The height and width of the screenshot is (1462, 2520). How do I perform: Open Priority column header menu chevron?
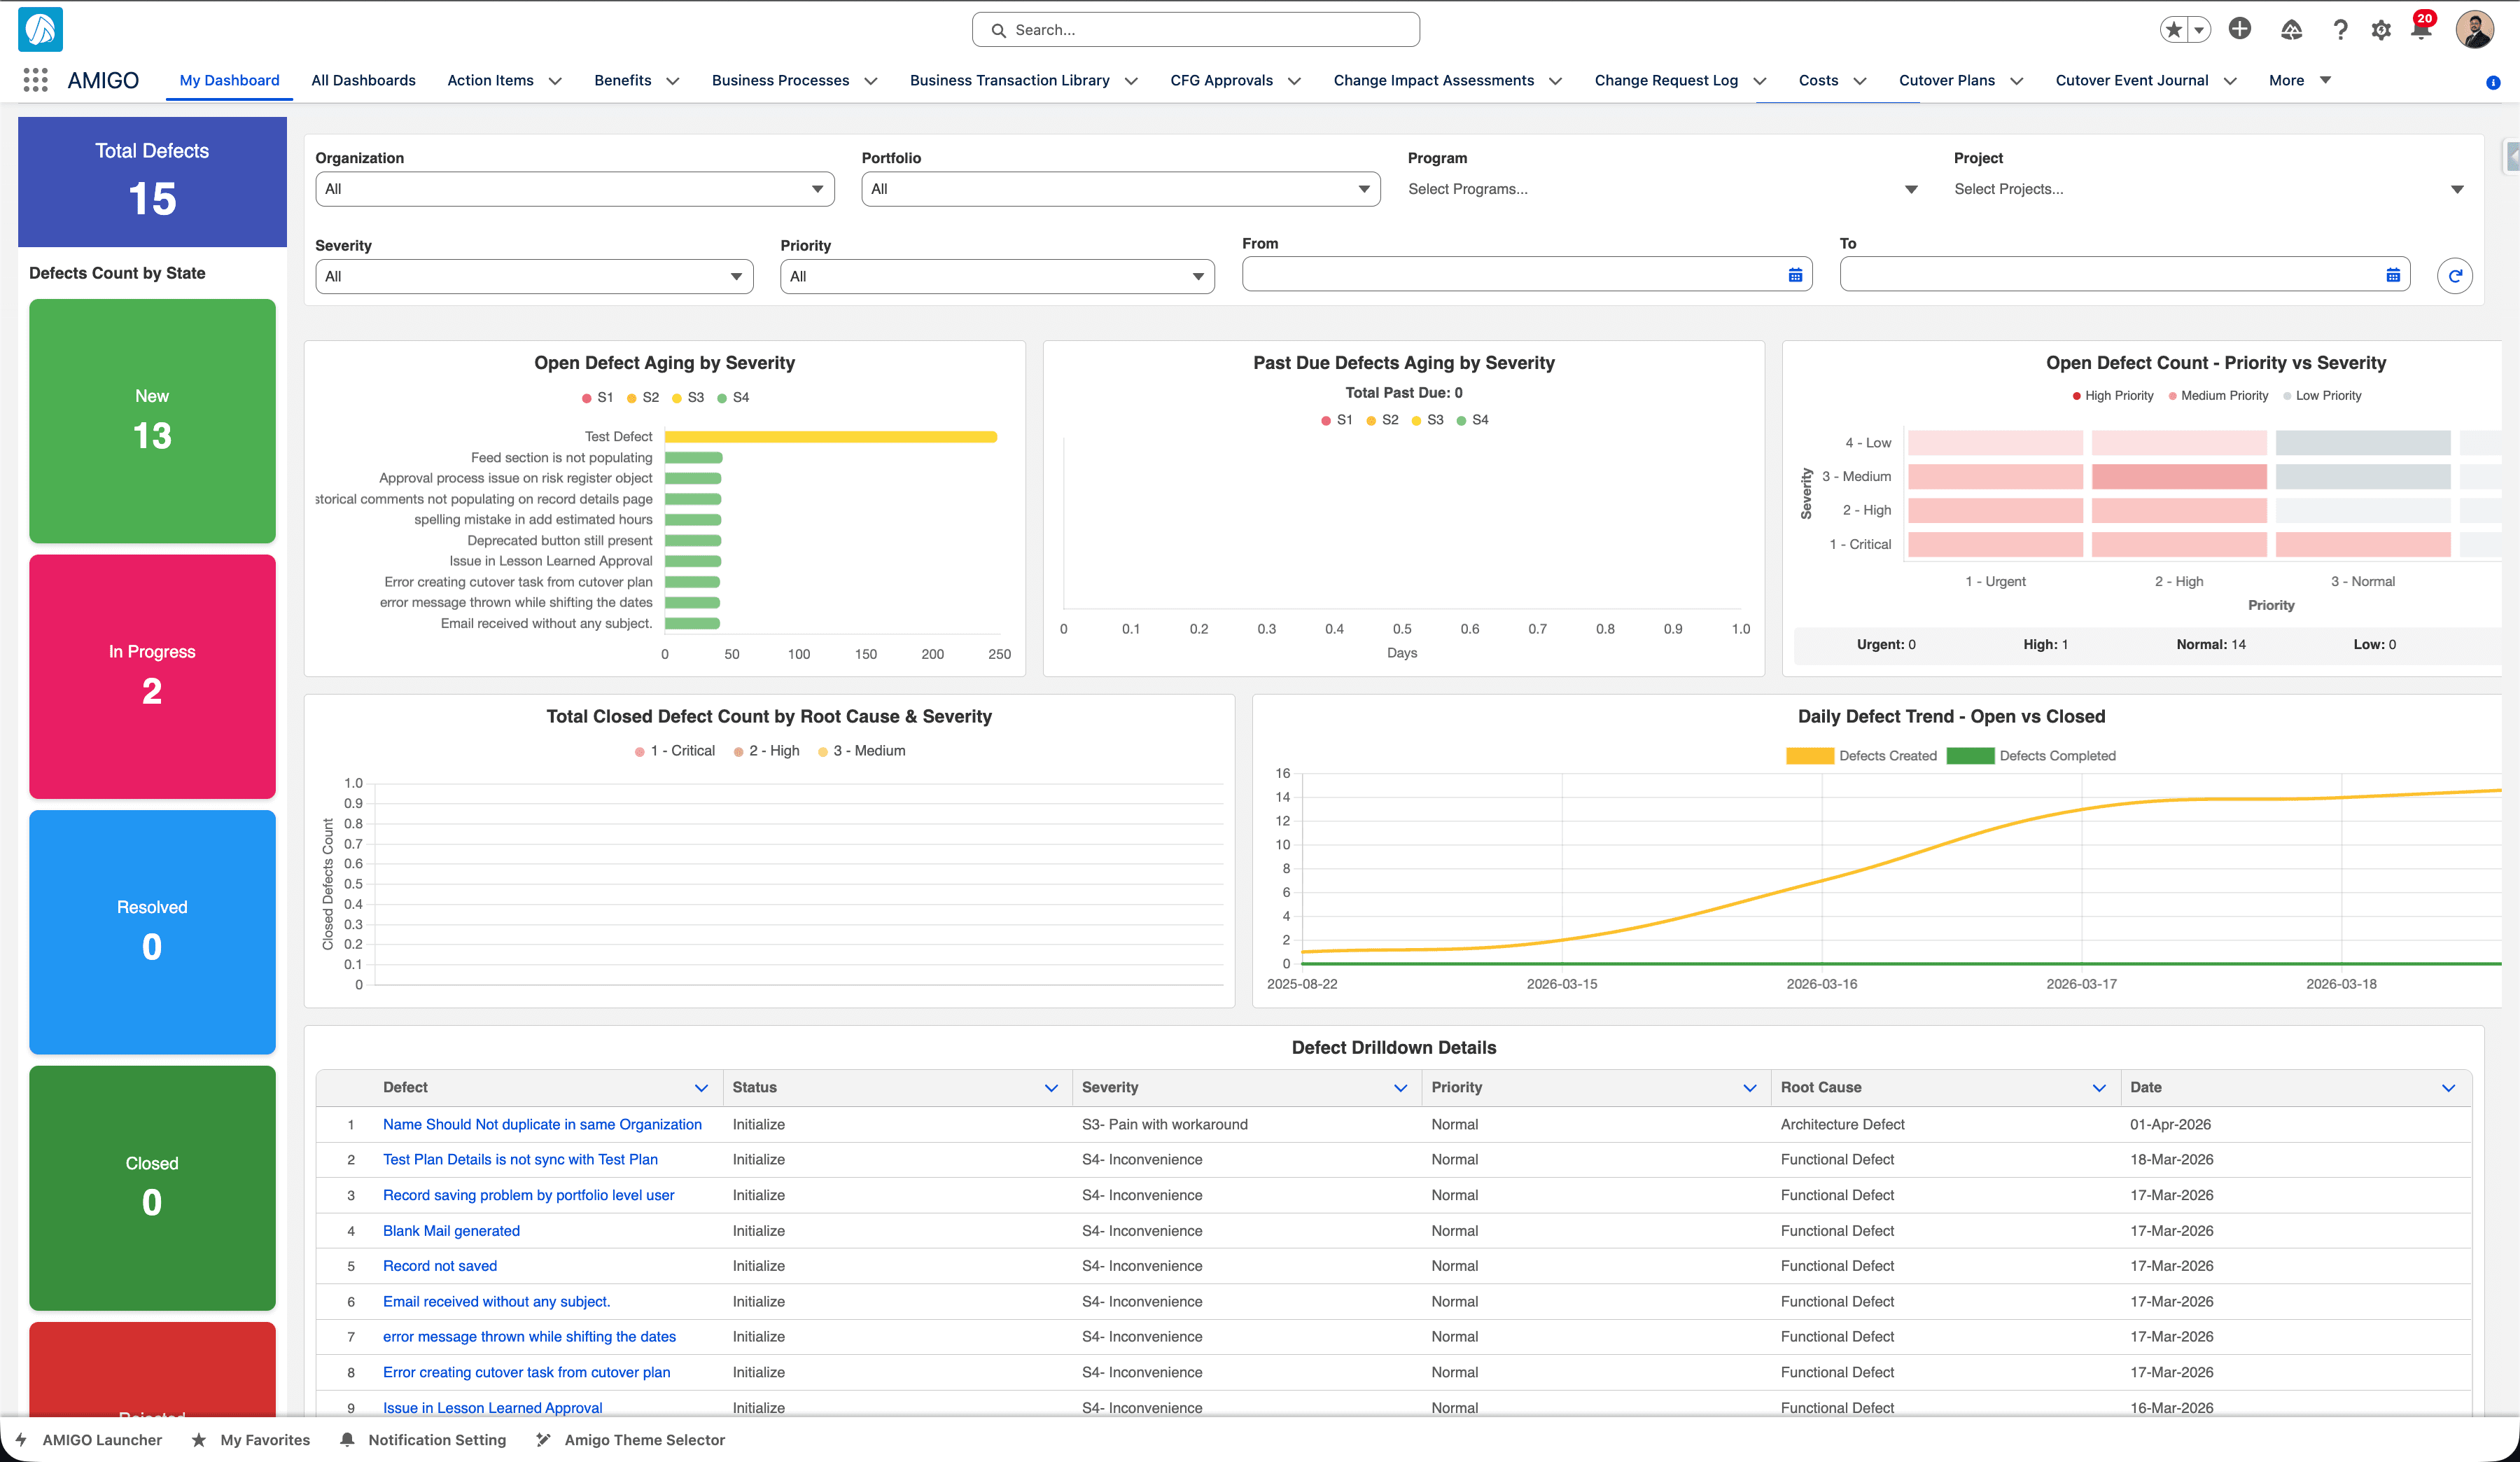(1749, 1088)
